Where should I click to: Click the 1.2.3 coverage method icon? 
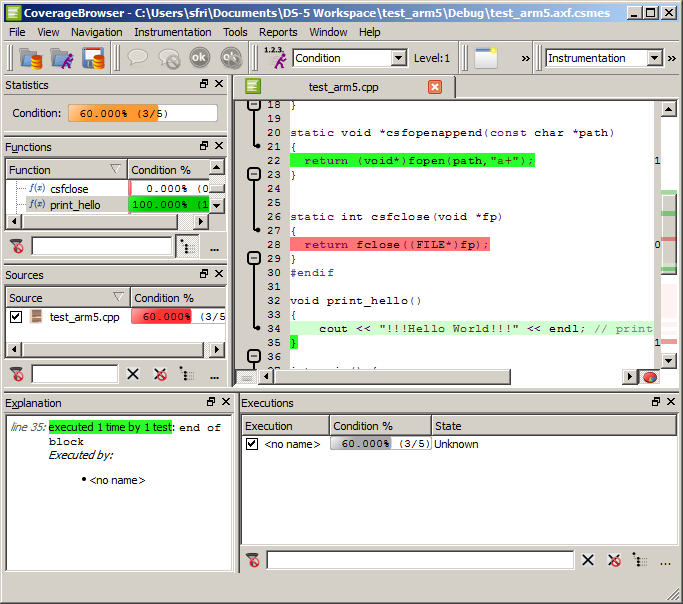(274, 58)
